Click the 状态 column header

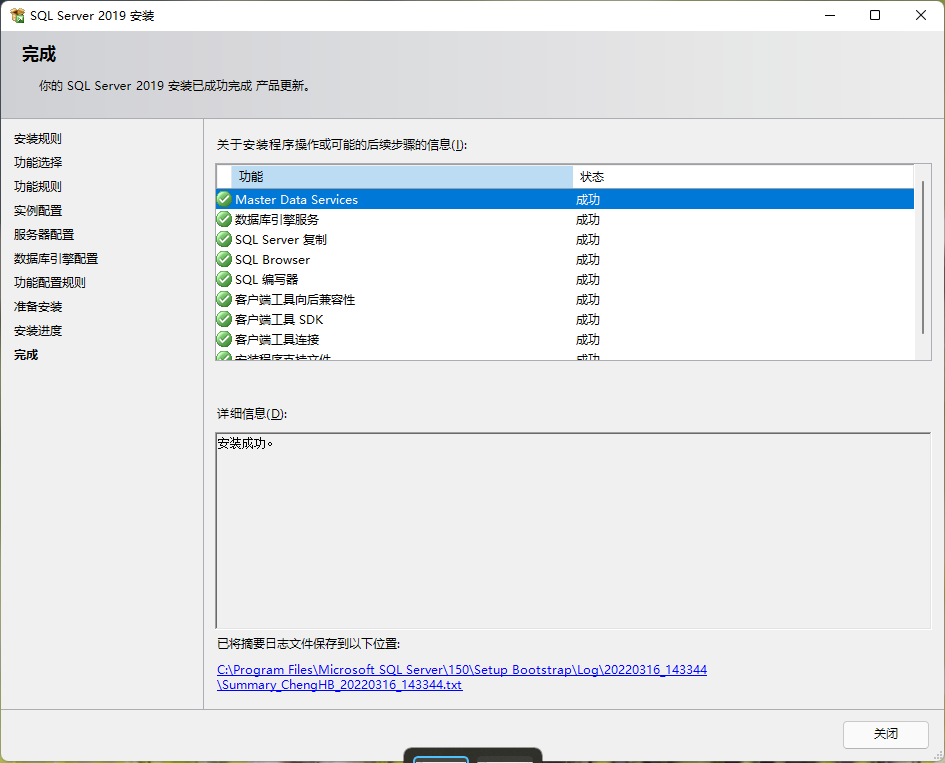click(743, 177)
